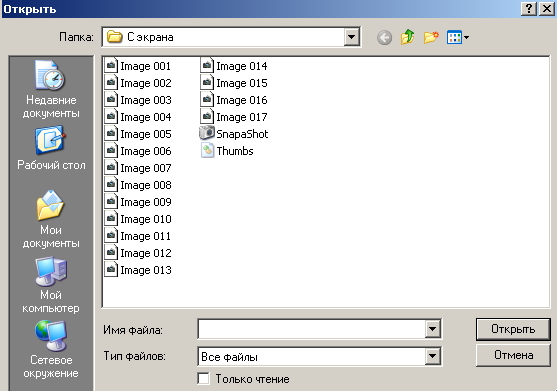Select the Image 006 file icon
Screen dimensions: 557x391
click(111, 151)
